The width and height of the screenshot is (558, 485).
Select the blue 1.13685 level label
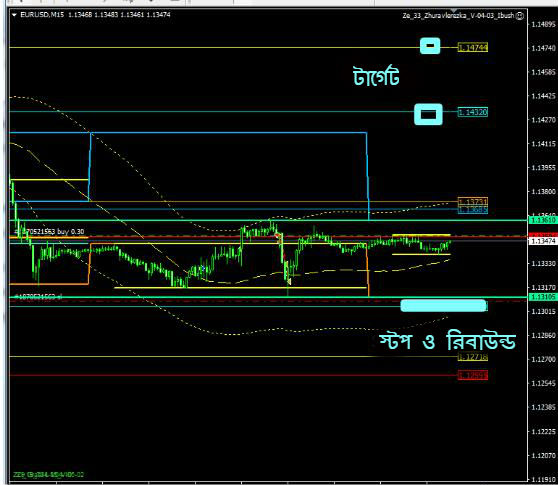point(473,210)
